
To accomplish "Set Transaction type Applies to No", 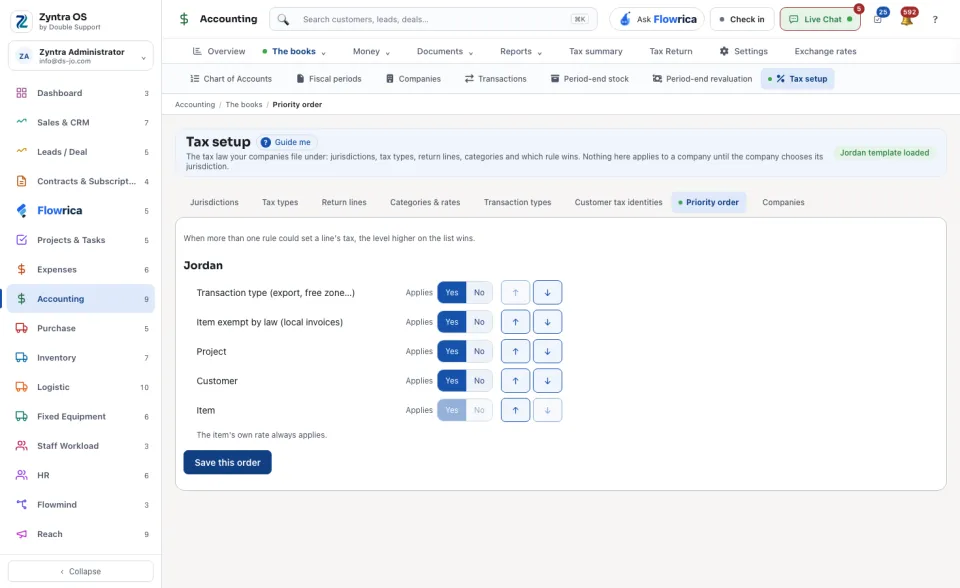I will (x=479, y=293).
